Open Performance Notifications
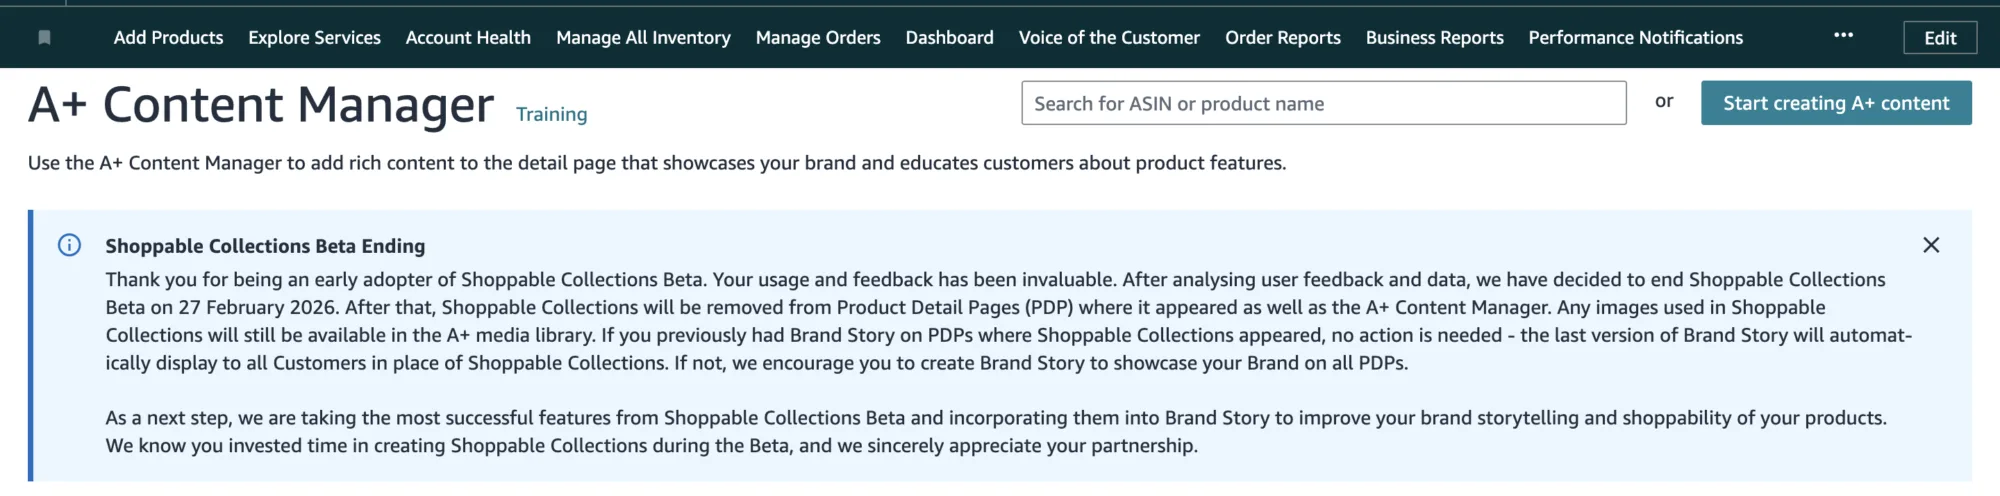Image resolution: width=2000 pixels, height=496 pixels. [x=1635, y=38]
